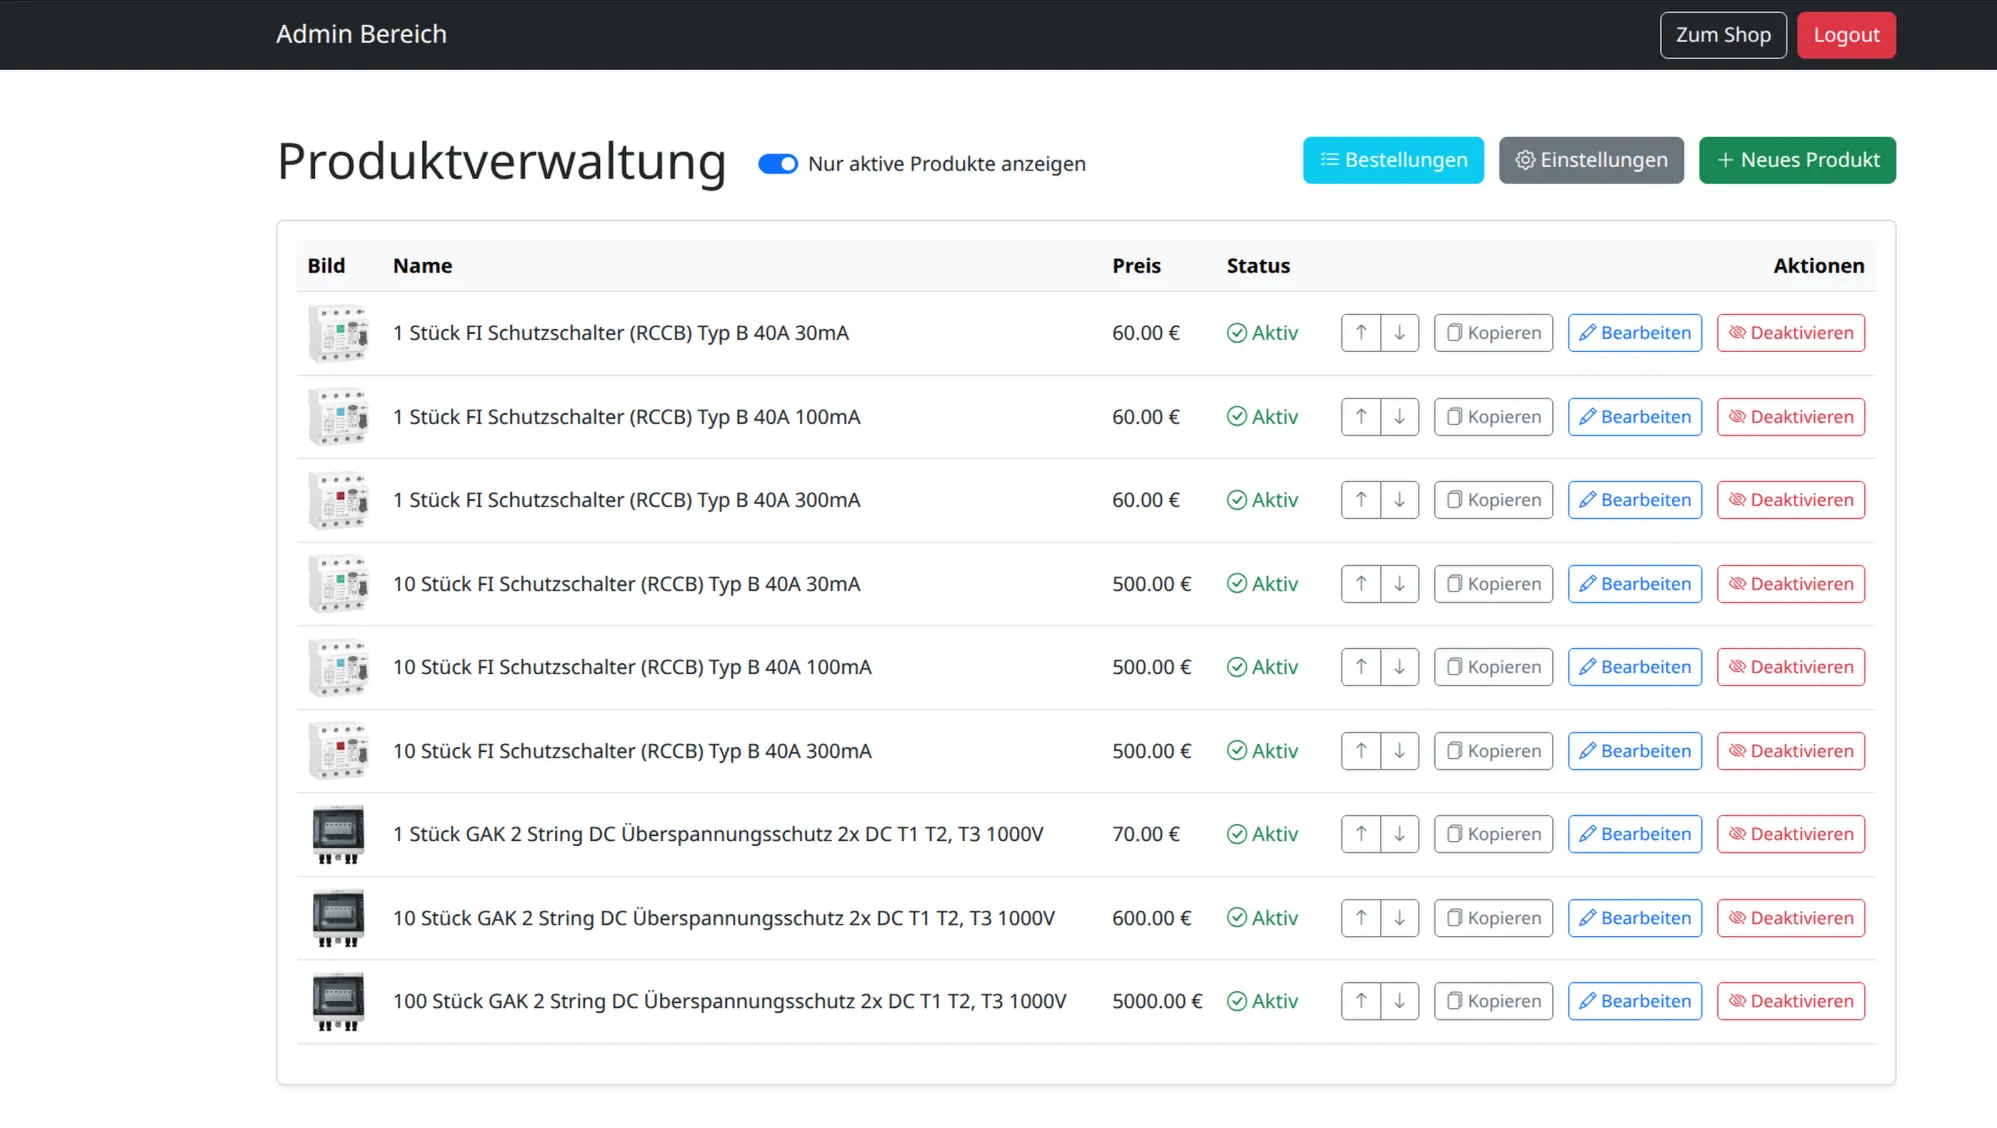Move 10 Stück FI 40A 100mA up in sort order

[x=1360, y=666]
